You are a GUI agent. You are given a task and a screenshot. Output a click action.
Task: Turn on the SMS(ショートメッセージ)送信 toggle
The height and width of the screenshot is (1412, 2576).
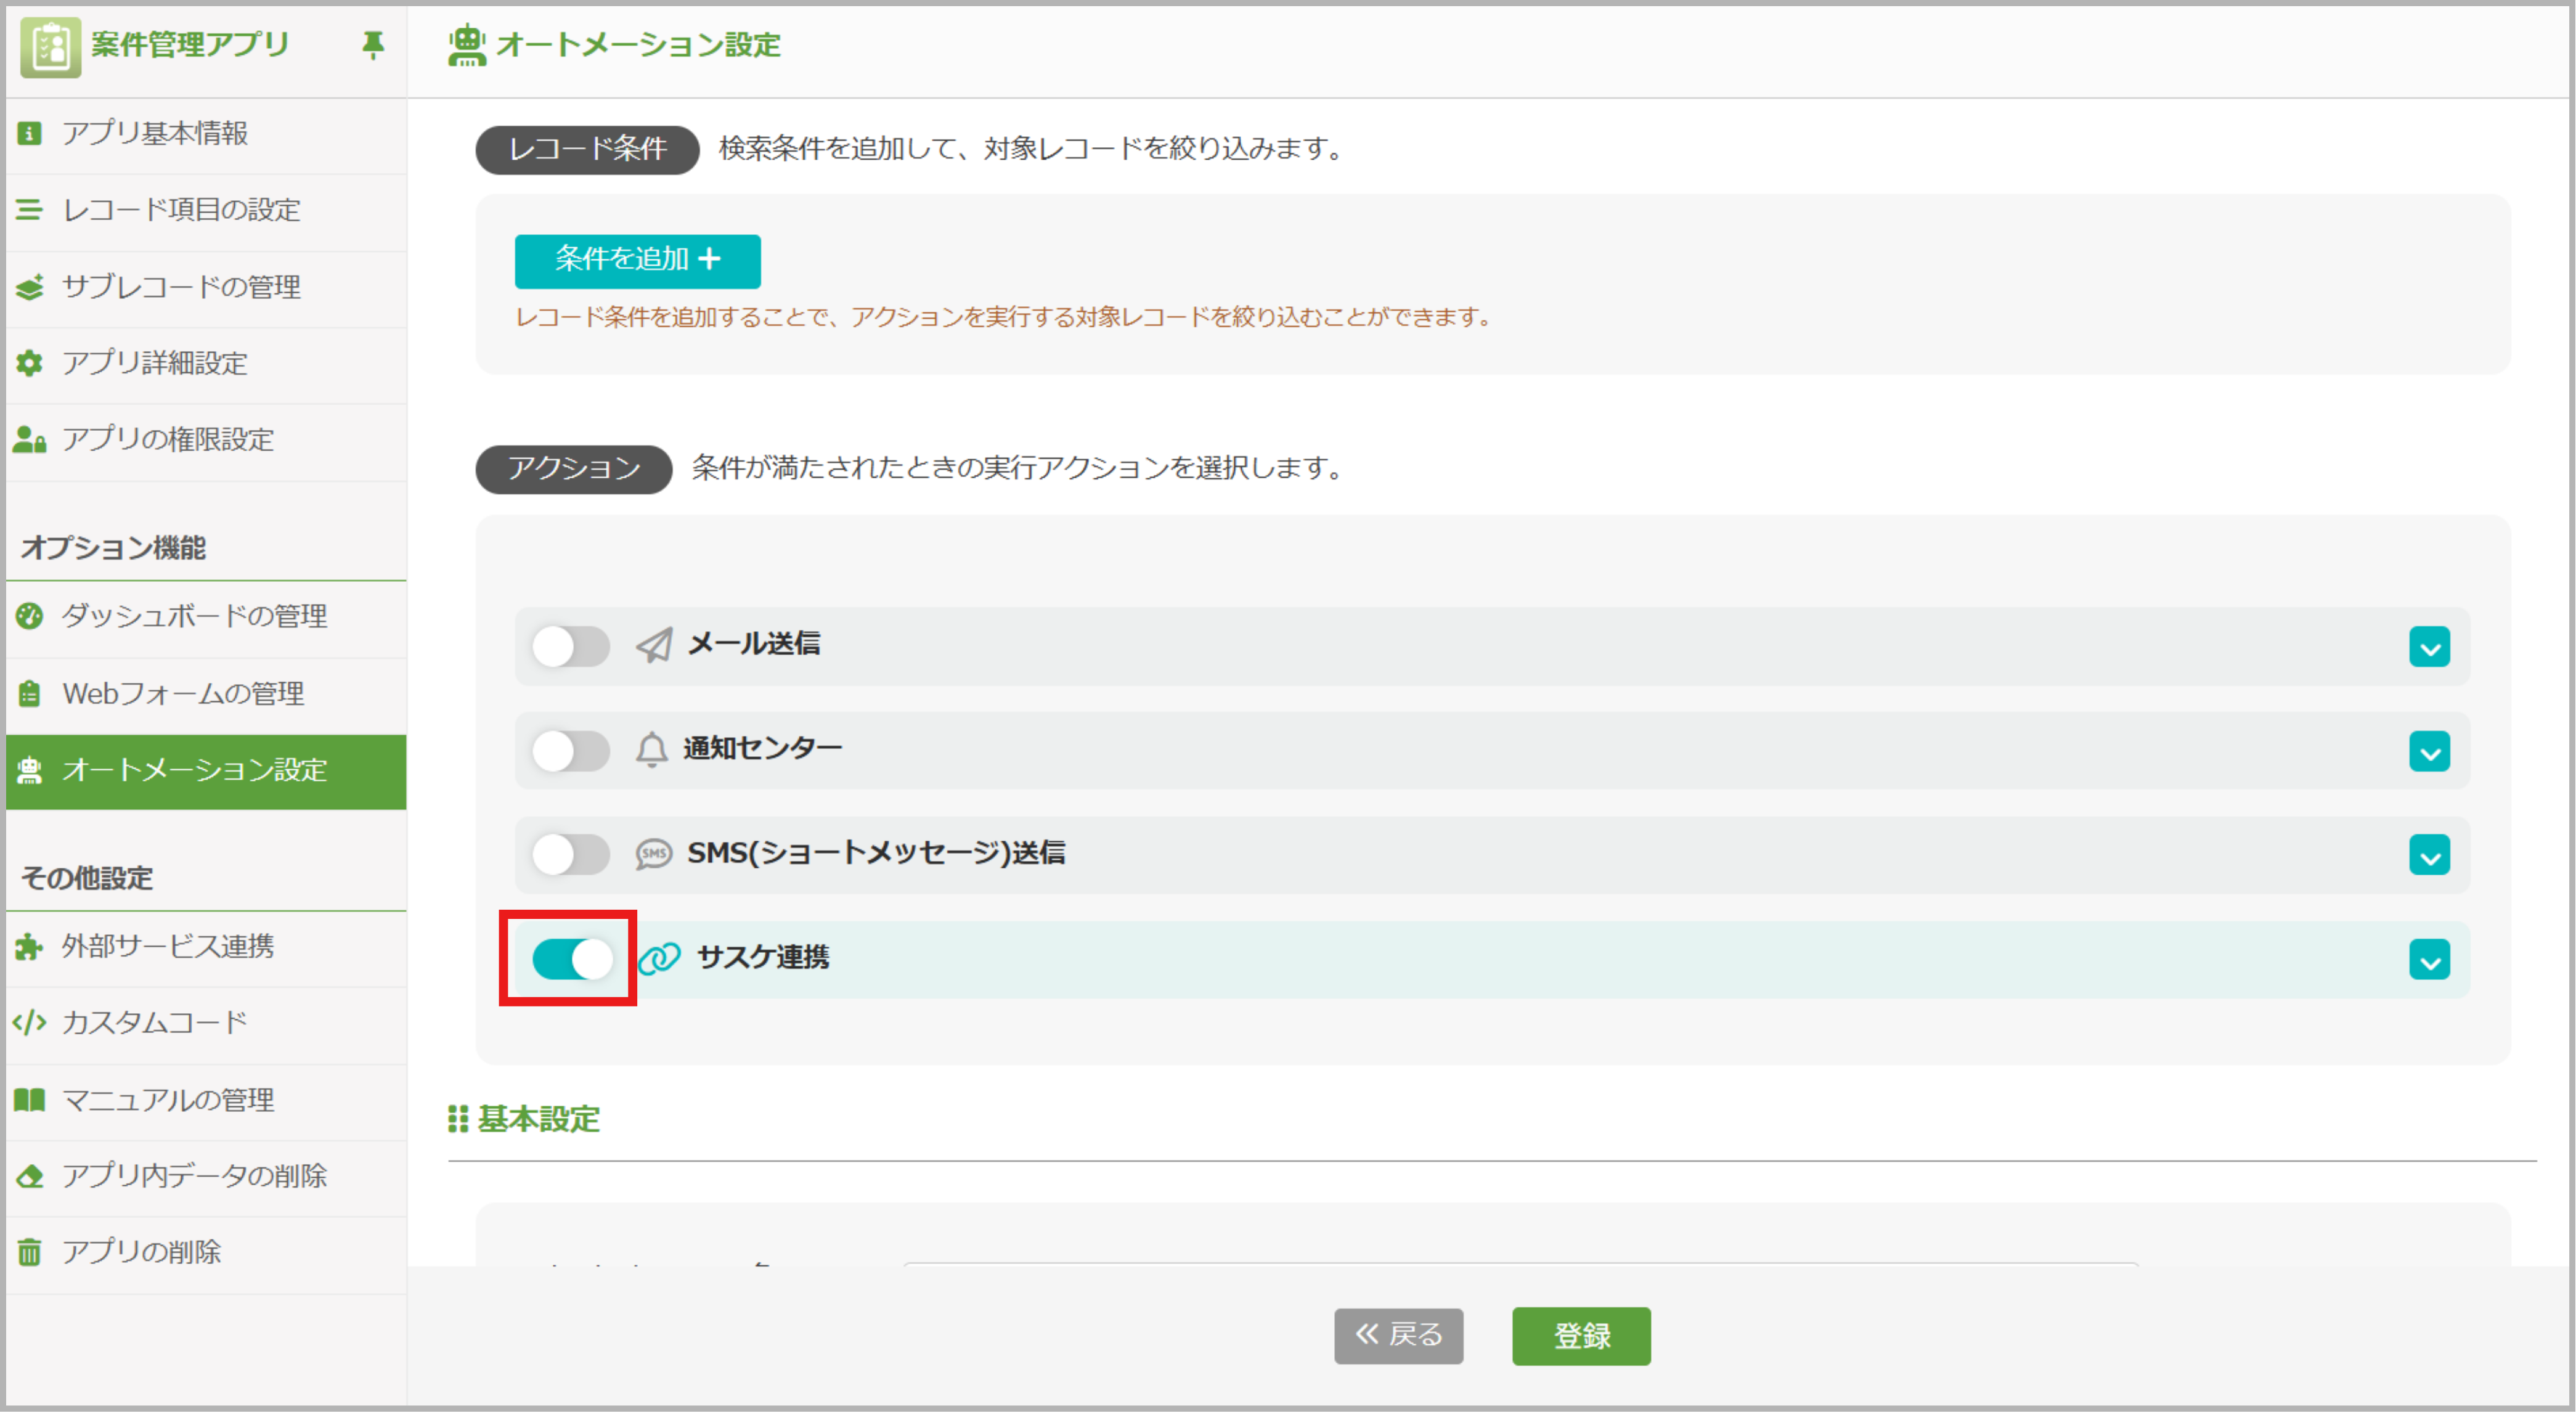tap(571, 854)
